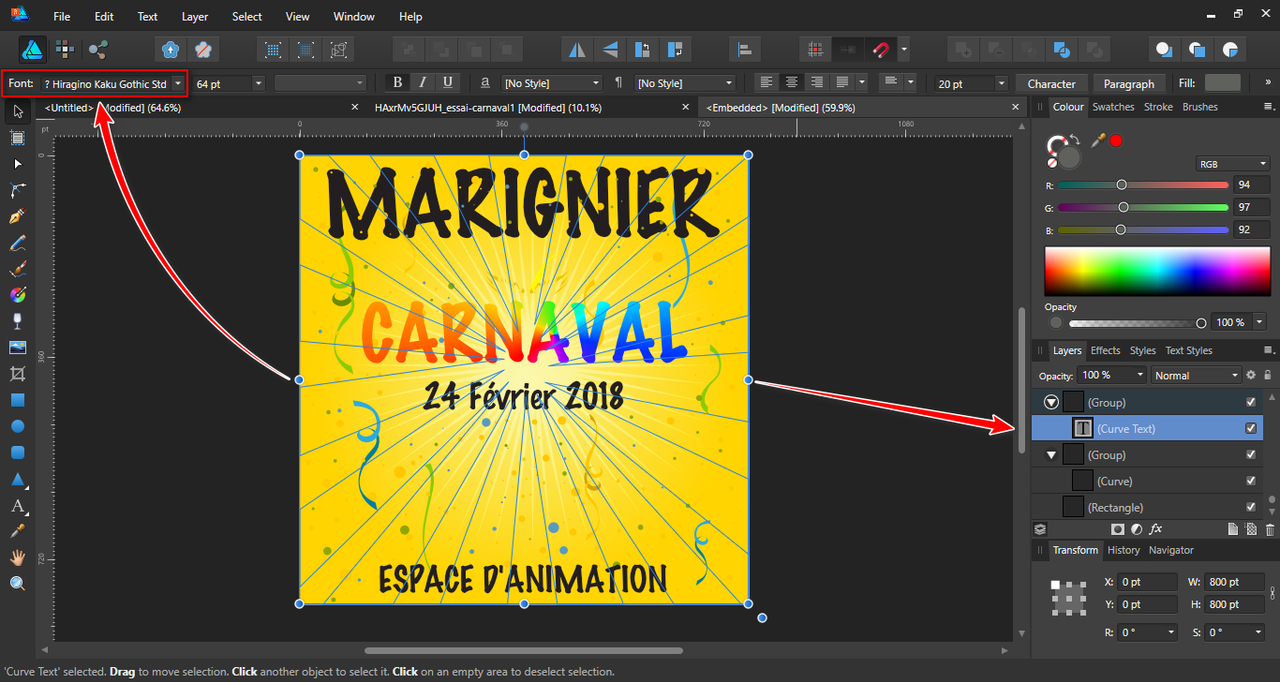Delete layer with trash icon
This screenshot has width=1280, height=682.
[x=1270, y=529]
